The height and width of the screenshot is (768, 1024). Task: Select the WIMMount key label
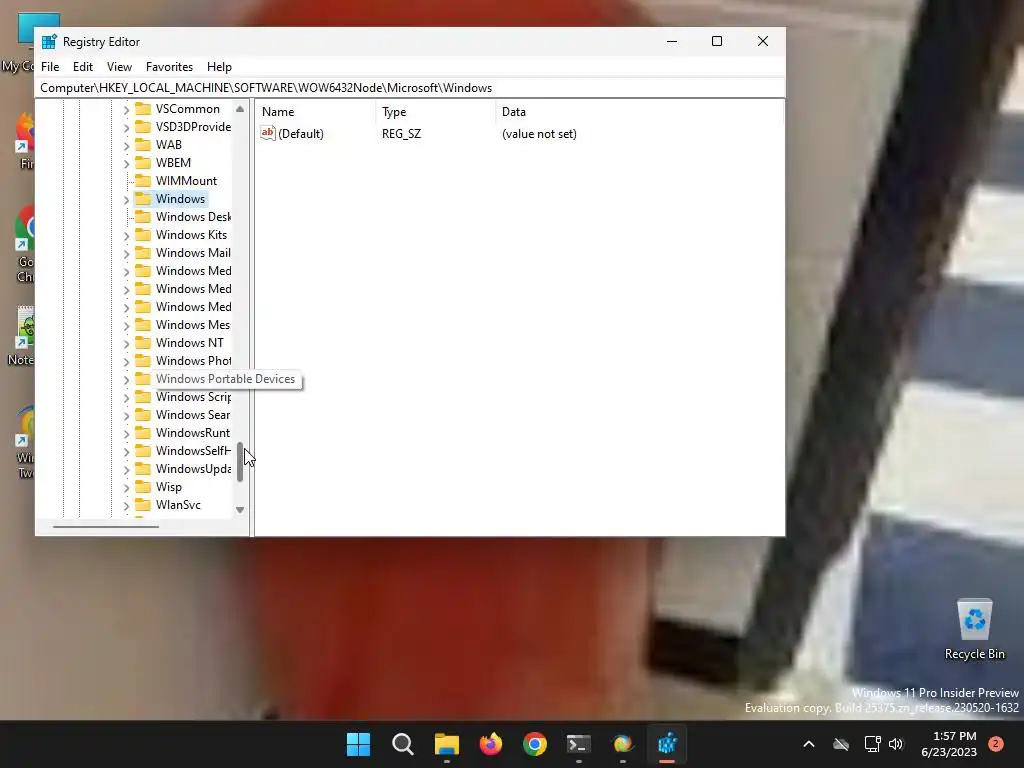click(x=186, y=181)
